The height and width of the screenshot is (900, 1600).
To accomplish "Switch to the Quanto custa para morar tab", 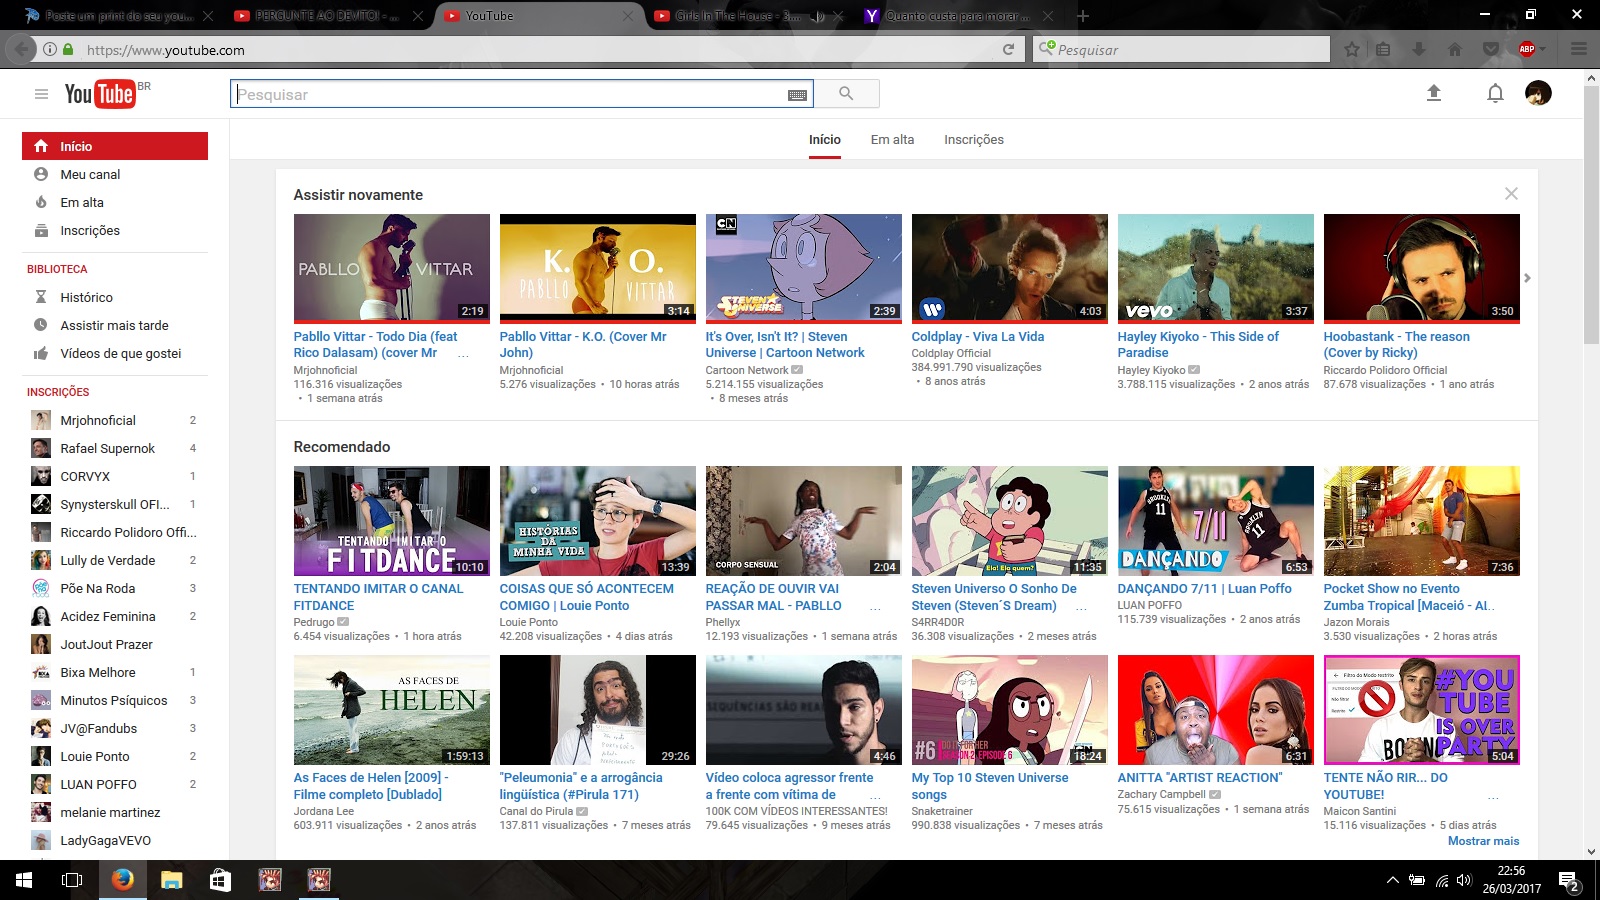I will click(x=957, y=16).
